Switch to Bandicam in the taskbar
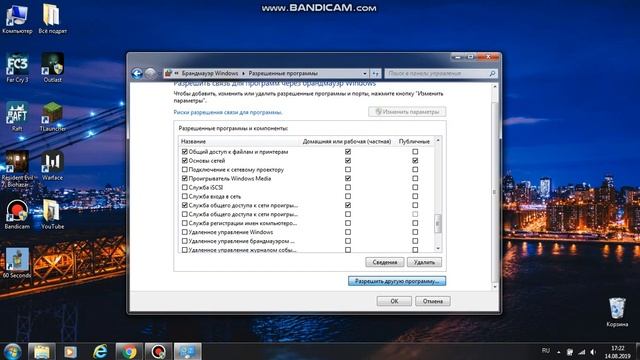Screen dimensions: 640x360 pyautogui.click(x=158, y=351)
